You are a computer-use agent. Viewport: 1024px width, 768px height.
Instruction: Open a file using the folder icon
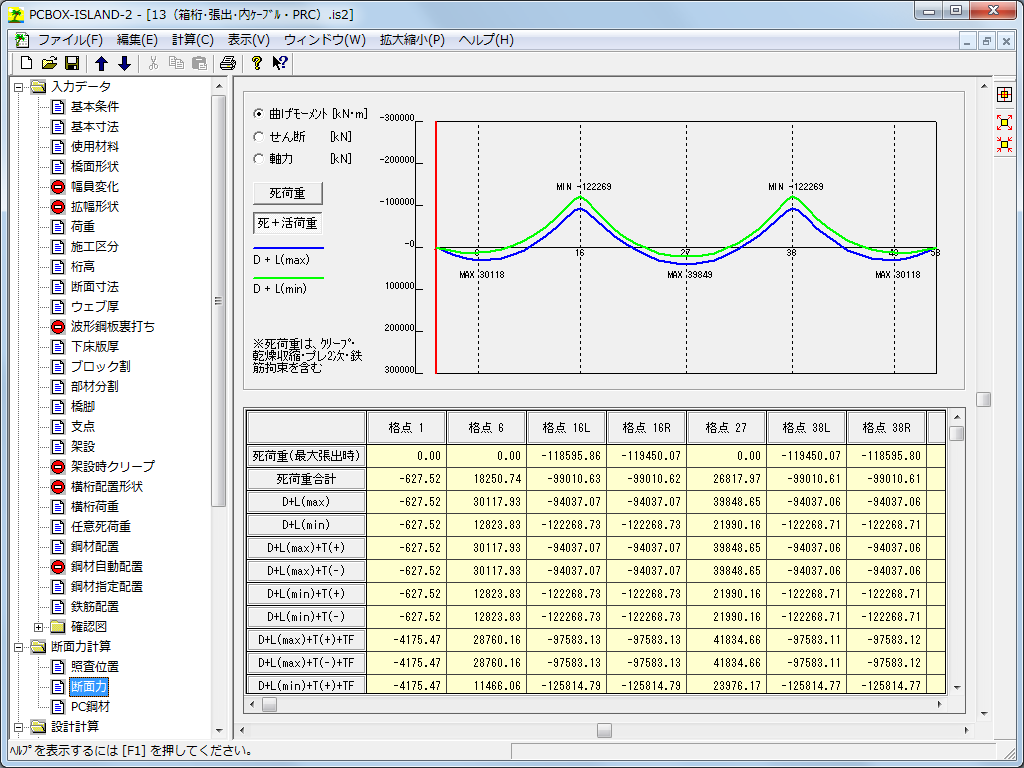pos(49,64)
